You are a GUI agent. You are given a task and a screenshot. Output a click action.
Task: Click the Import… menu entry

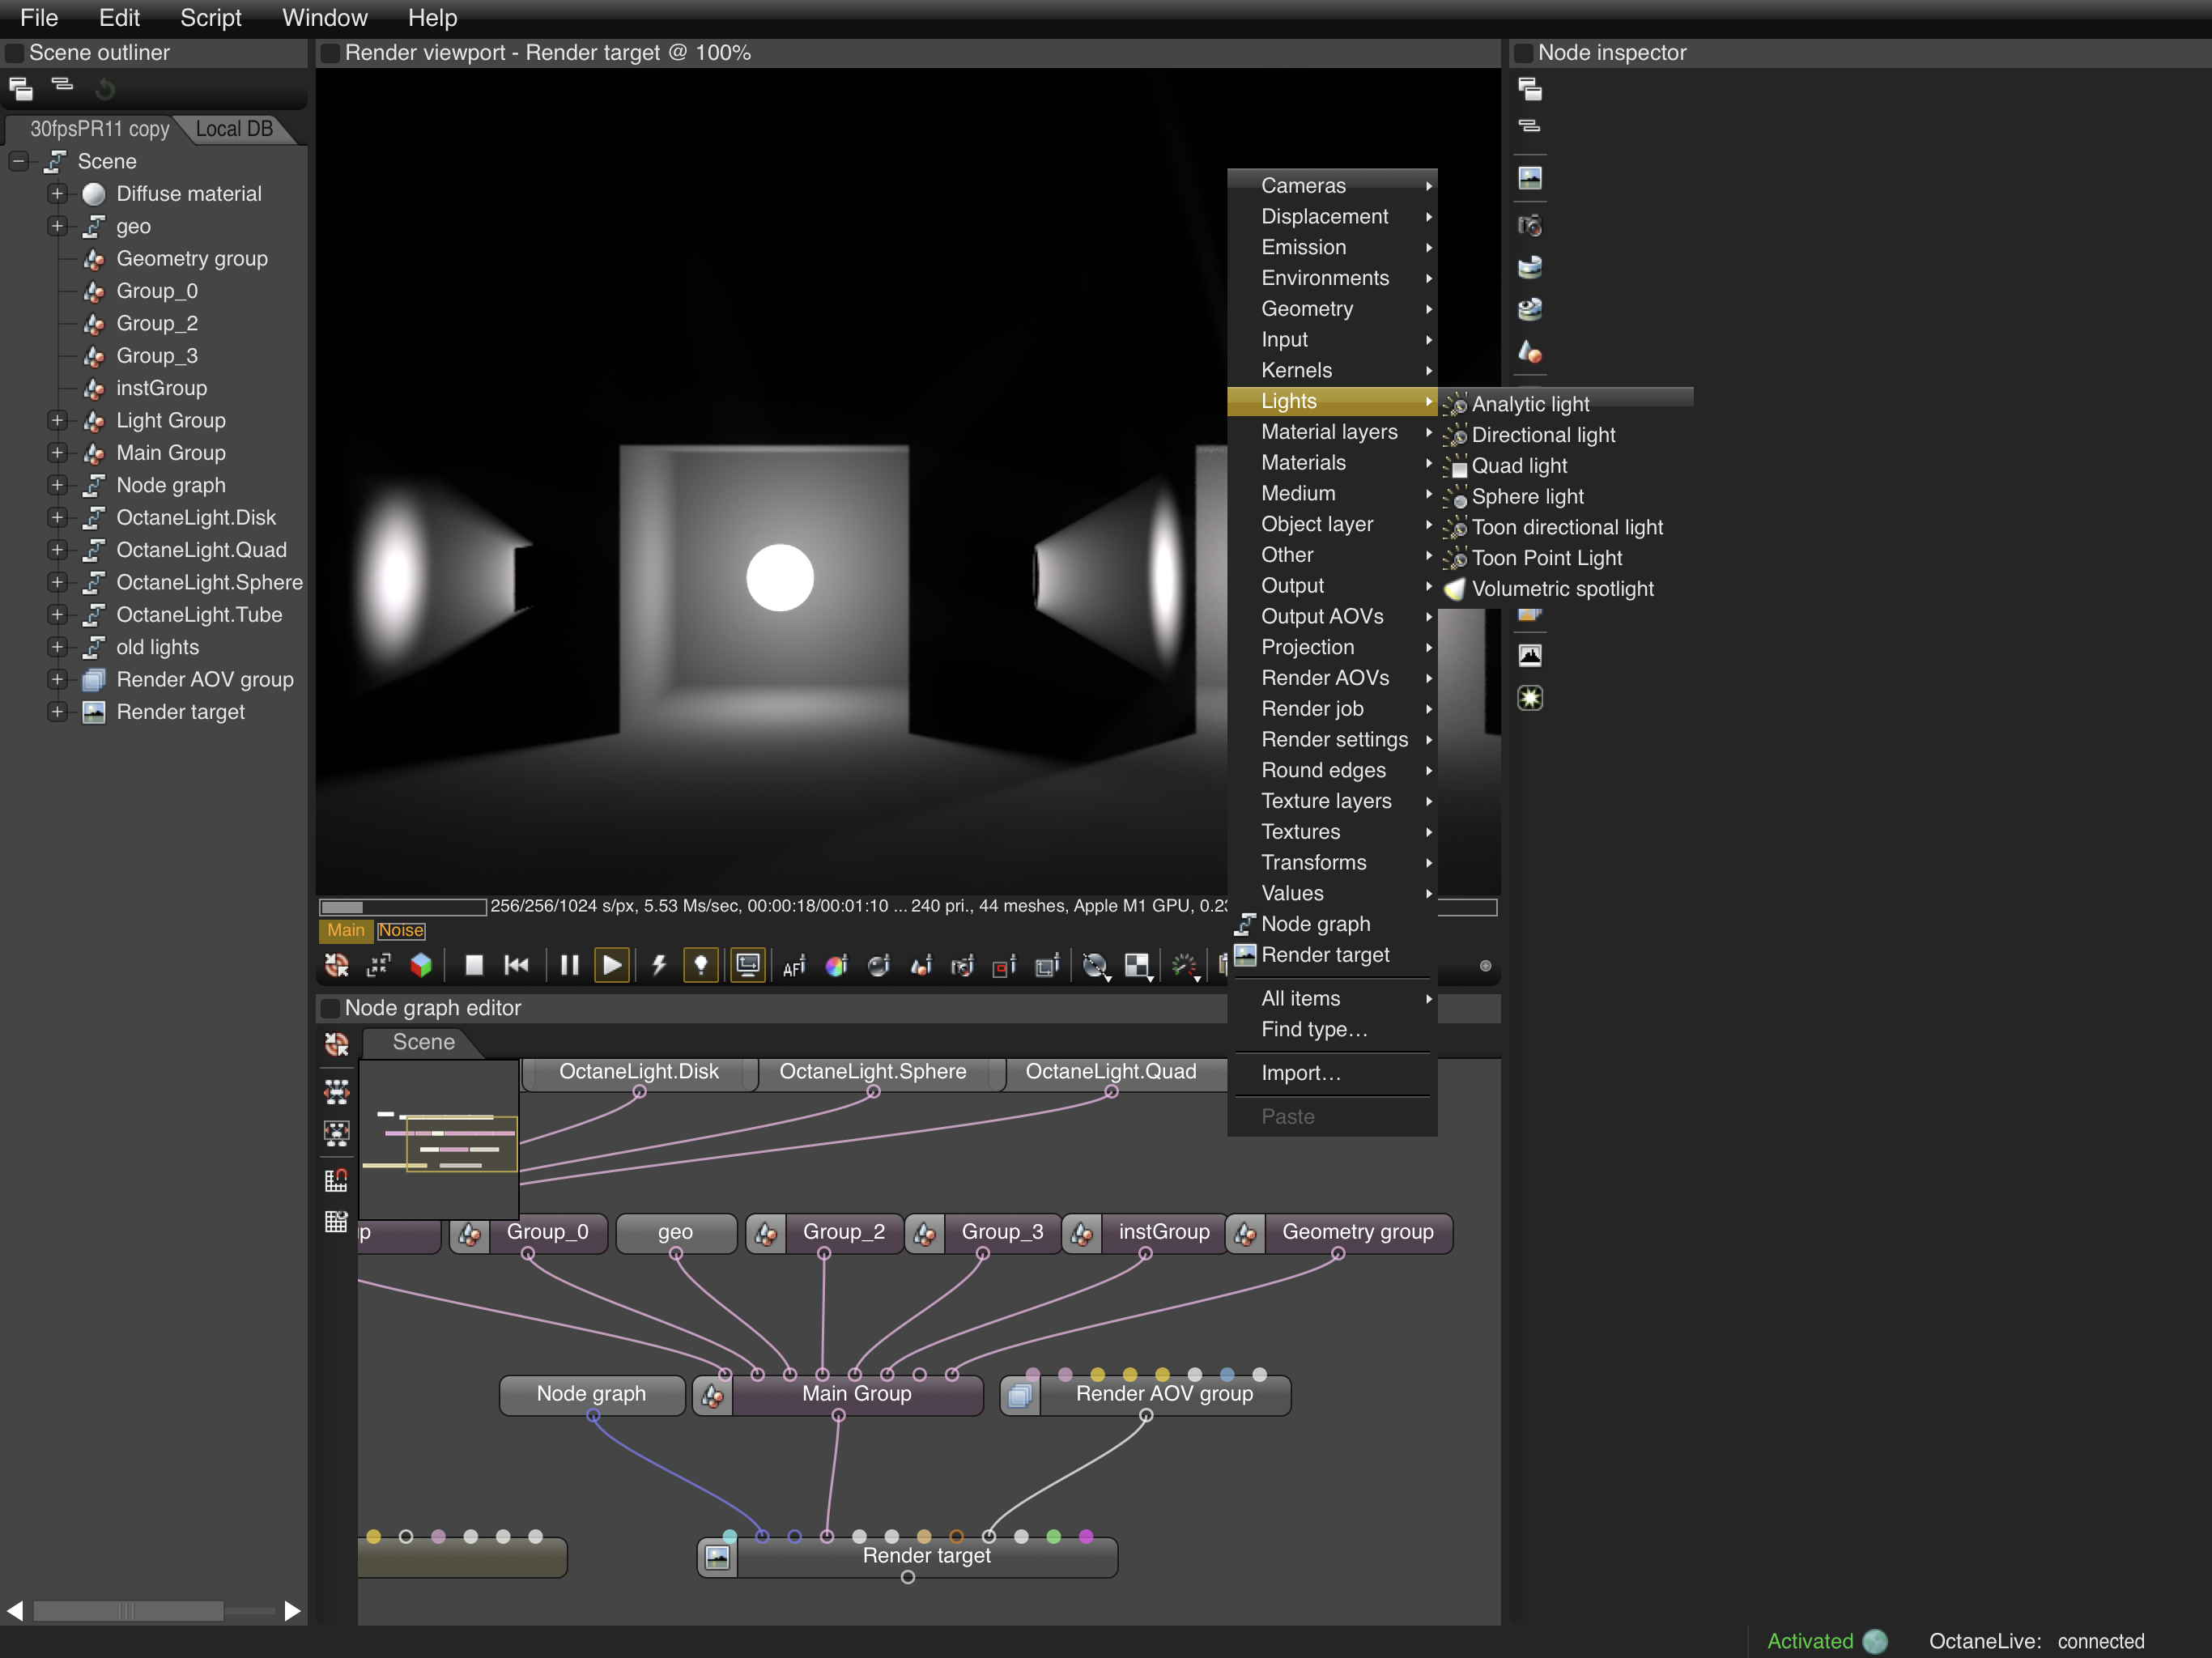pyautogui.click(x=1300, y=1073)
